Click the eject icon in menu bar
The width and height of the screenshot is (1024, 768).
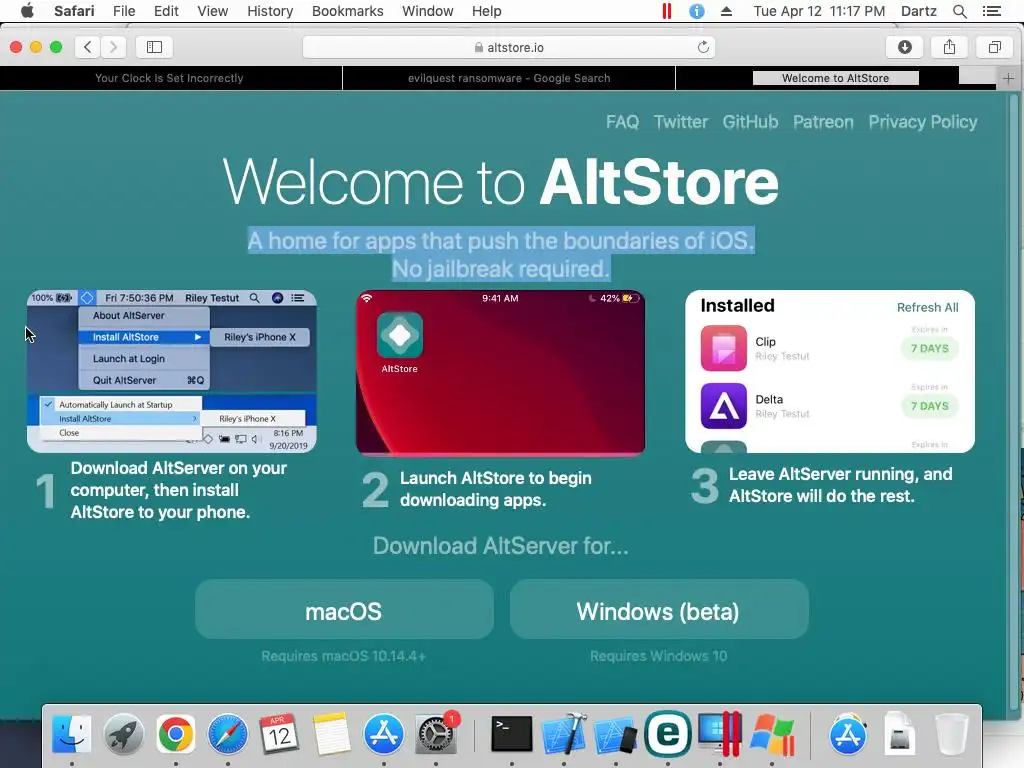(x=726, y=11)
